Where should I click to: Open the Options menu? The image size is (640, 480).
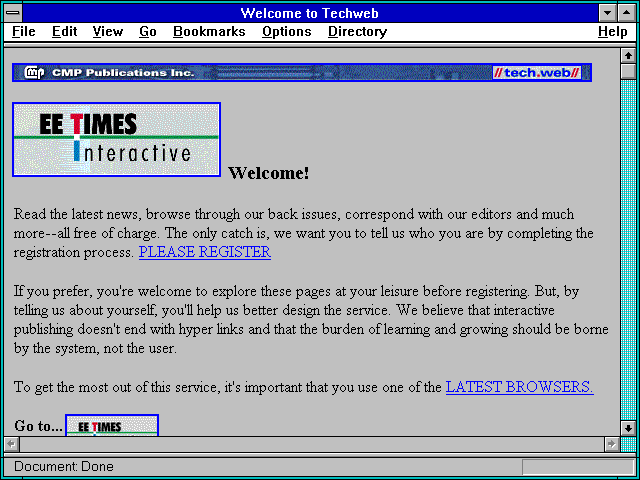[x=287, y=31]
